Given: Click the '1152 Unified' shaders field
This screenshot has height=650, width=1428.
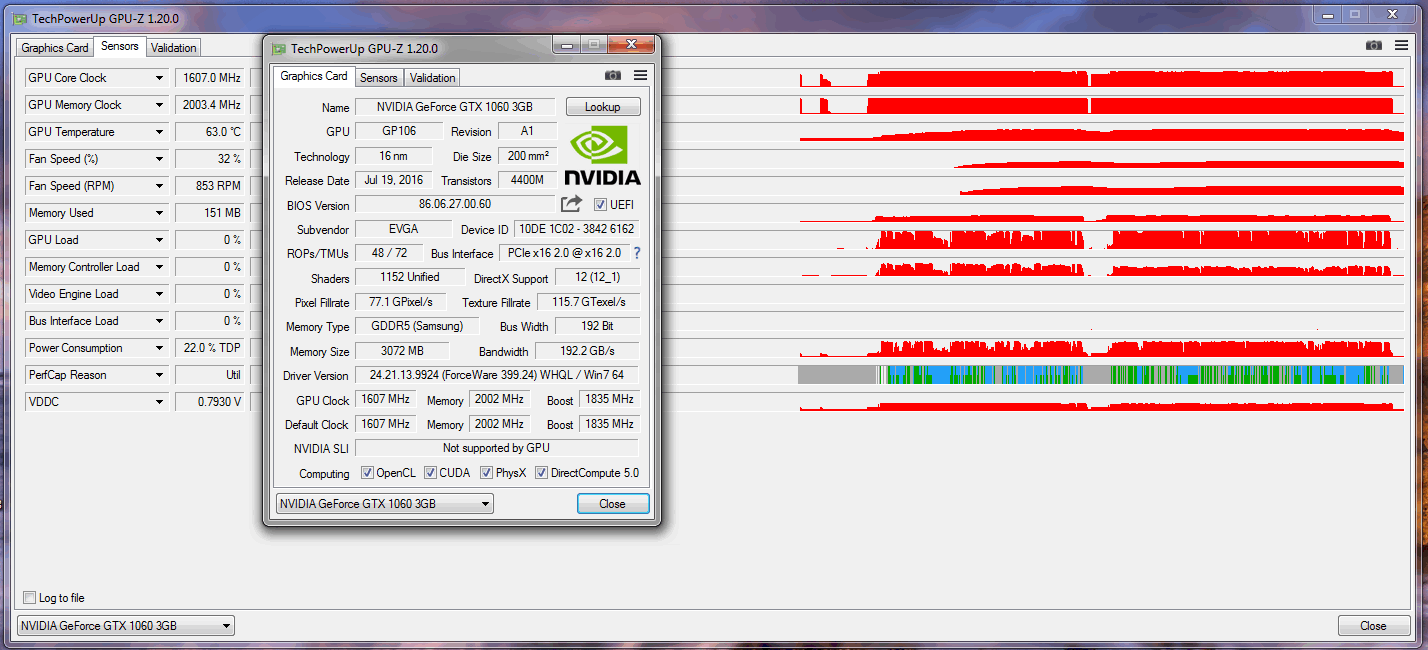Looking at the screenshot, I should click(410, 277).
